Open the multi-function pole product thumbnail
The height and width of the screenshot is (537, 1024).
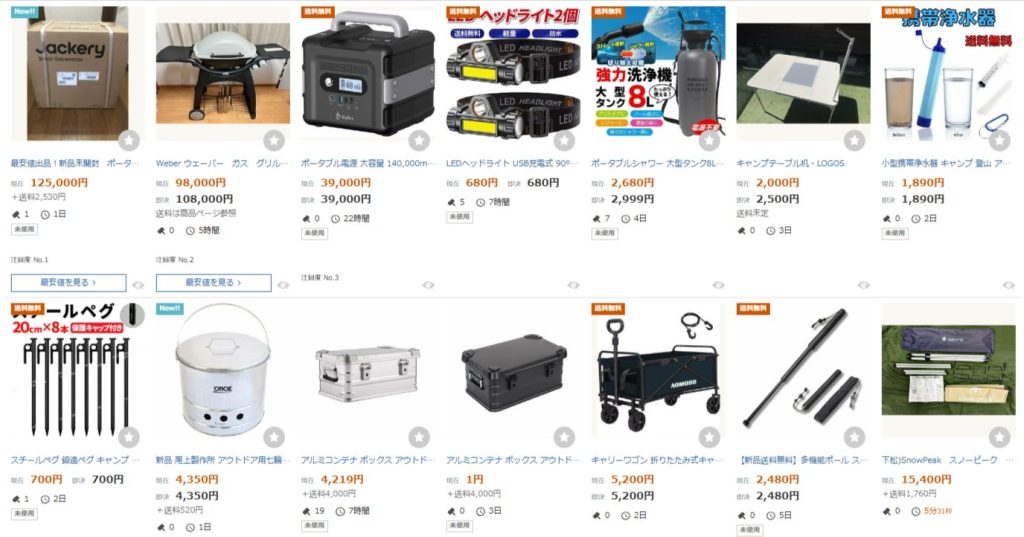pyautogui.click(x=803, y=370)
